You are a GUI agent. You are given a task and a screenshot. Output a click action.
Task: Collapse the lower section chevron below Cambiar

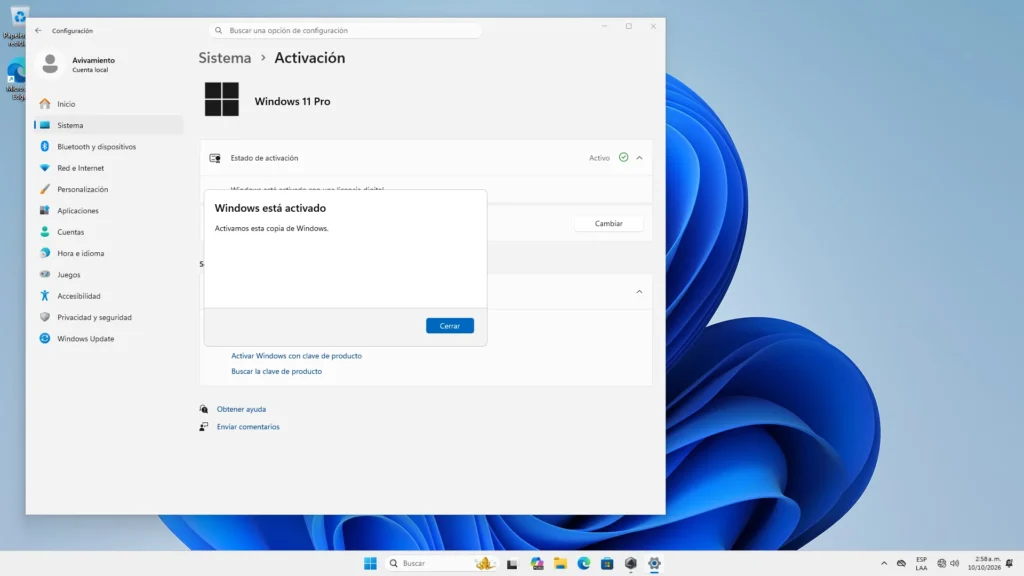point(639,291)
